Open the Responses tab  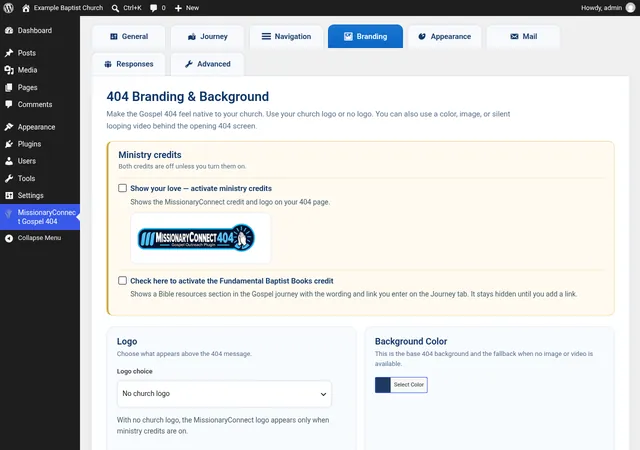tap(129, 65)
